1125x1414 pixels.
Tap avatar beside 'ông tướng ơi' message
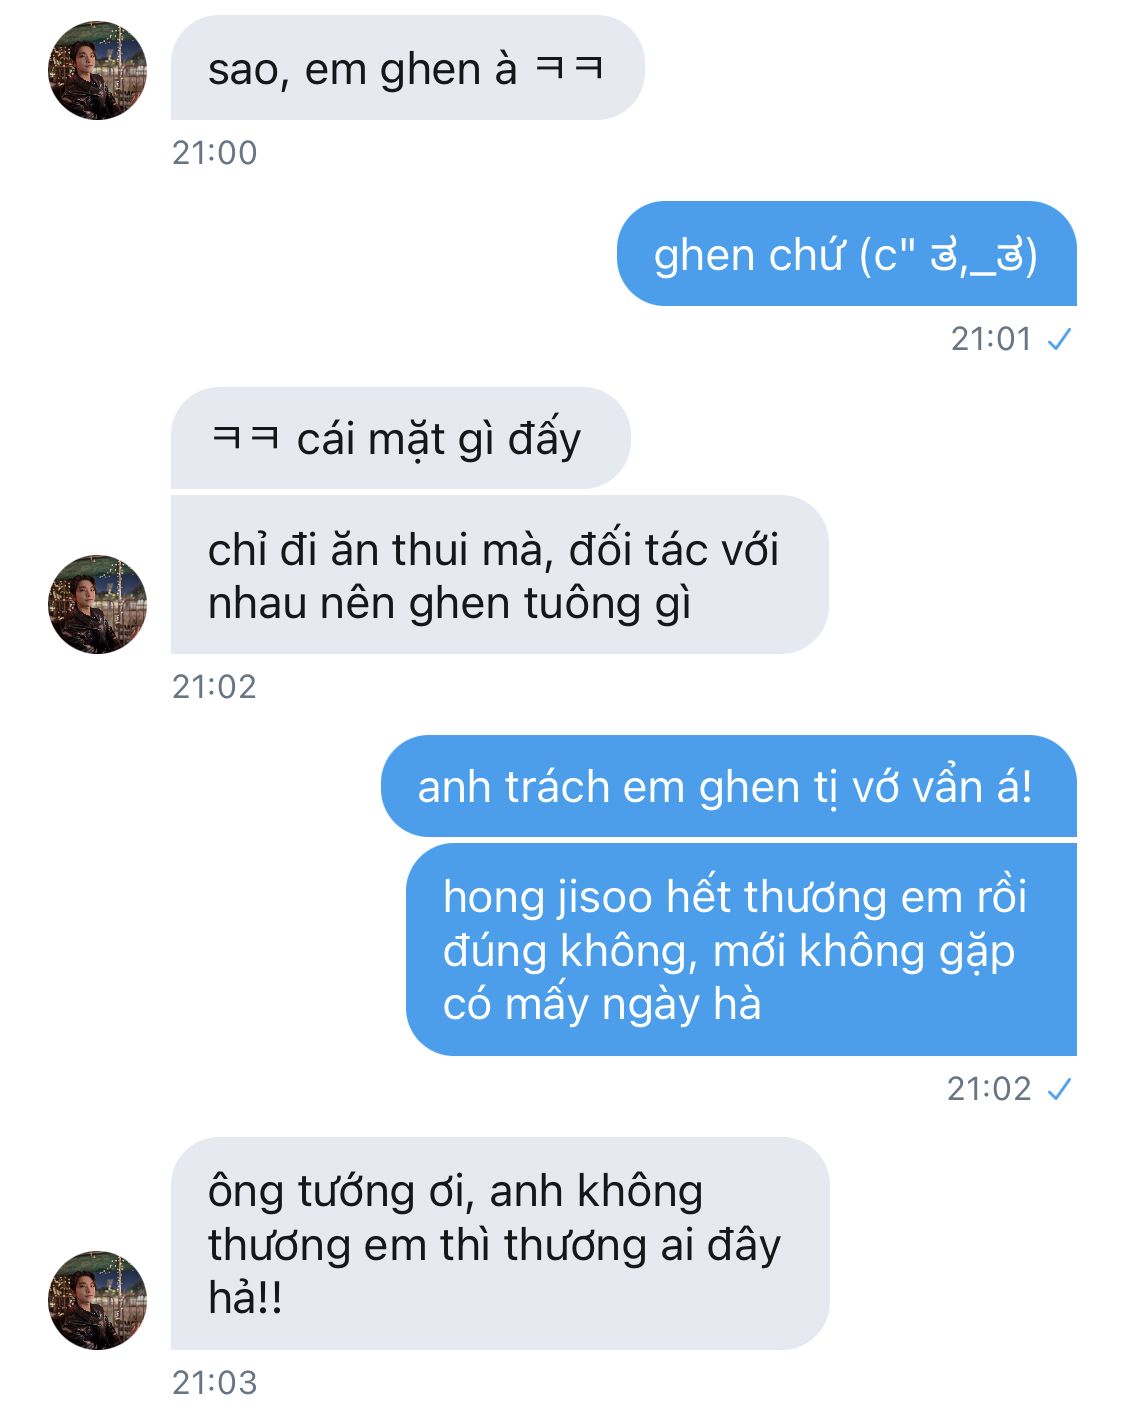point(97,1300)
